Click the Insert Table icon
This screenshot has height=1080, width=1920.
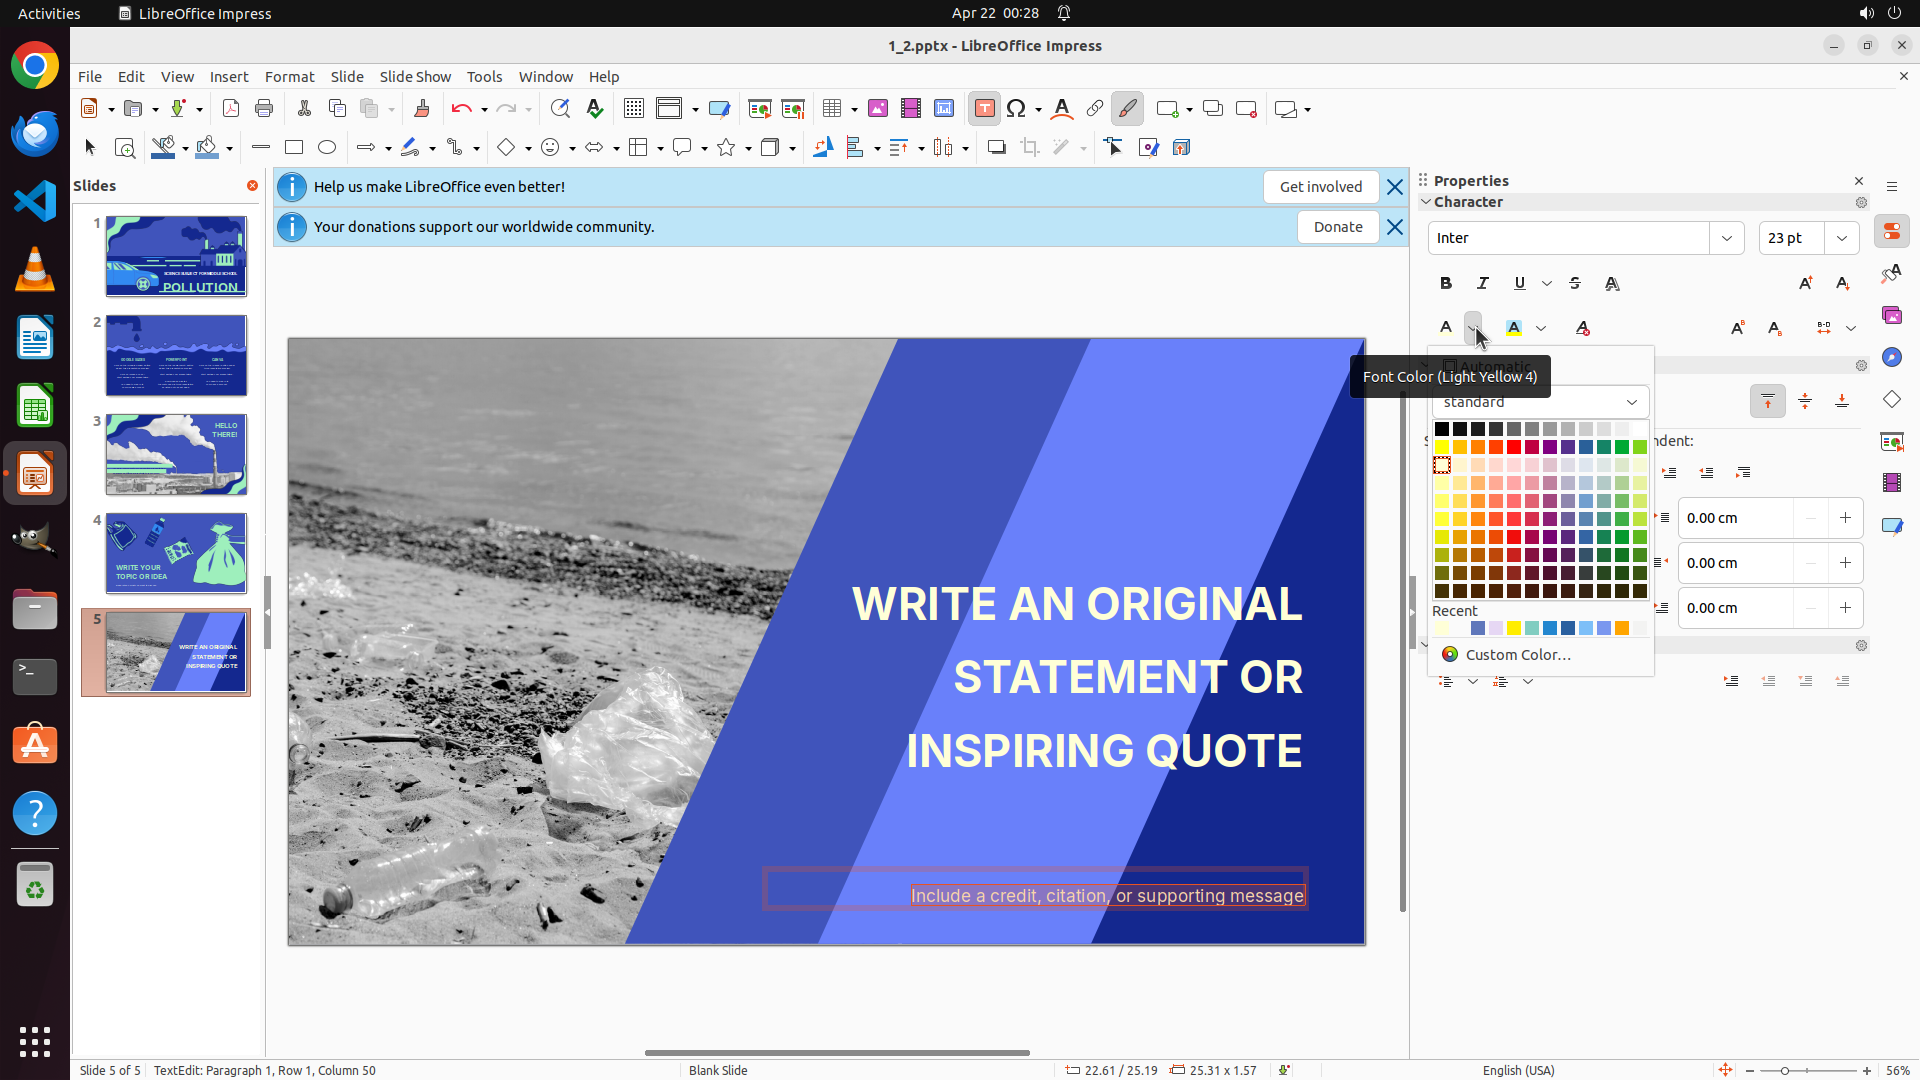[x=832, y=109]
